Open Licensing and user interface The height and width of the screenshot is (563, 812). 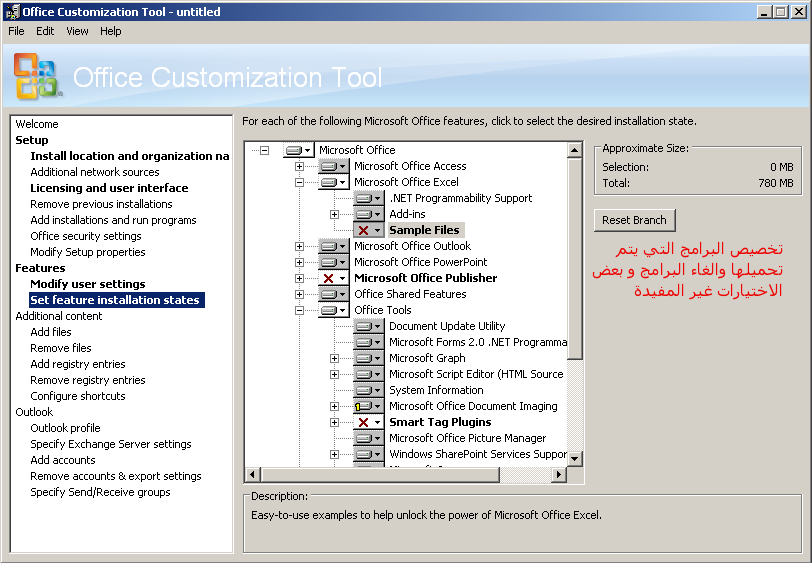point(109,188)
